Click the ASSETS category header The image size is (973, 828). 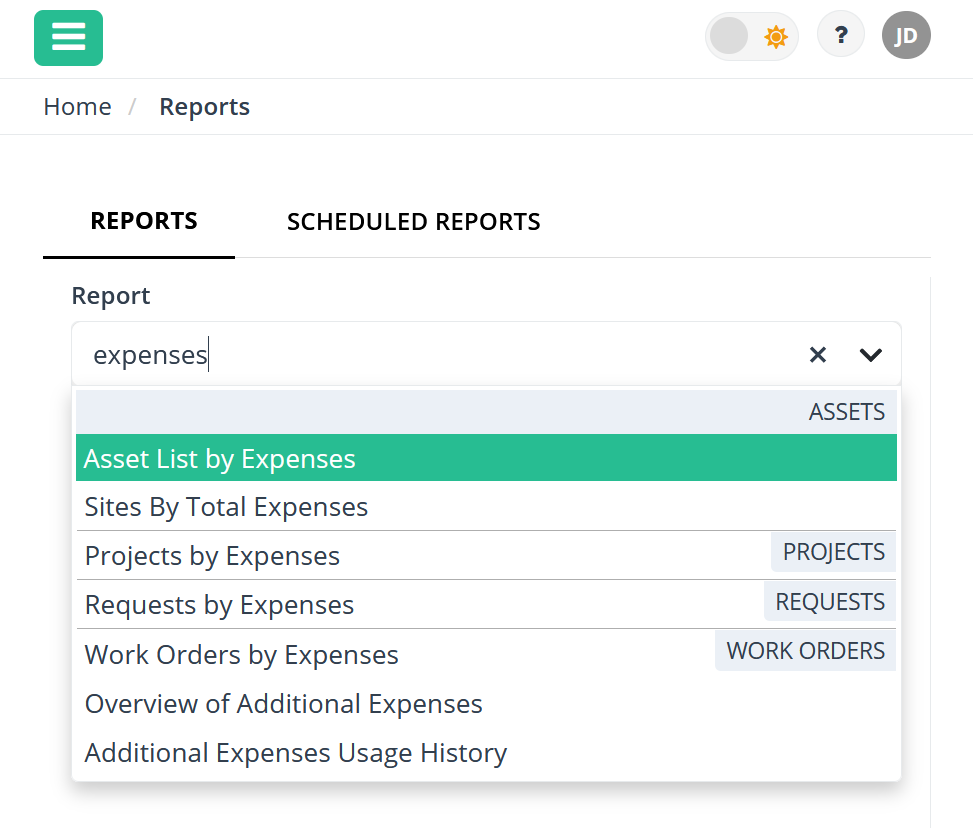(846, 411)
